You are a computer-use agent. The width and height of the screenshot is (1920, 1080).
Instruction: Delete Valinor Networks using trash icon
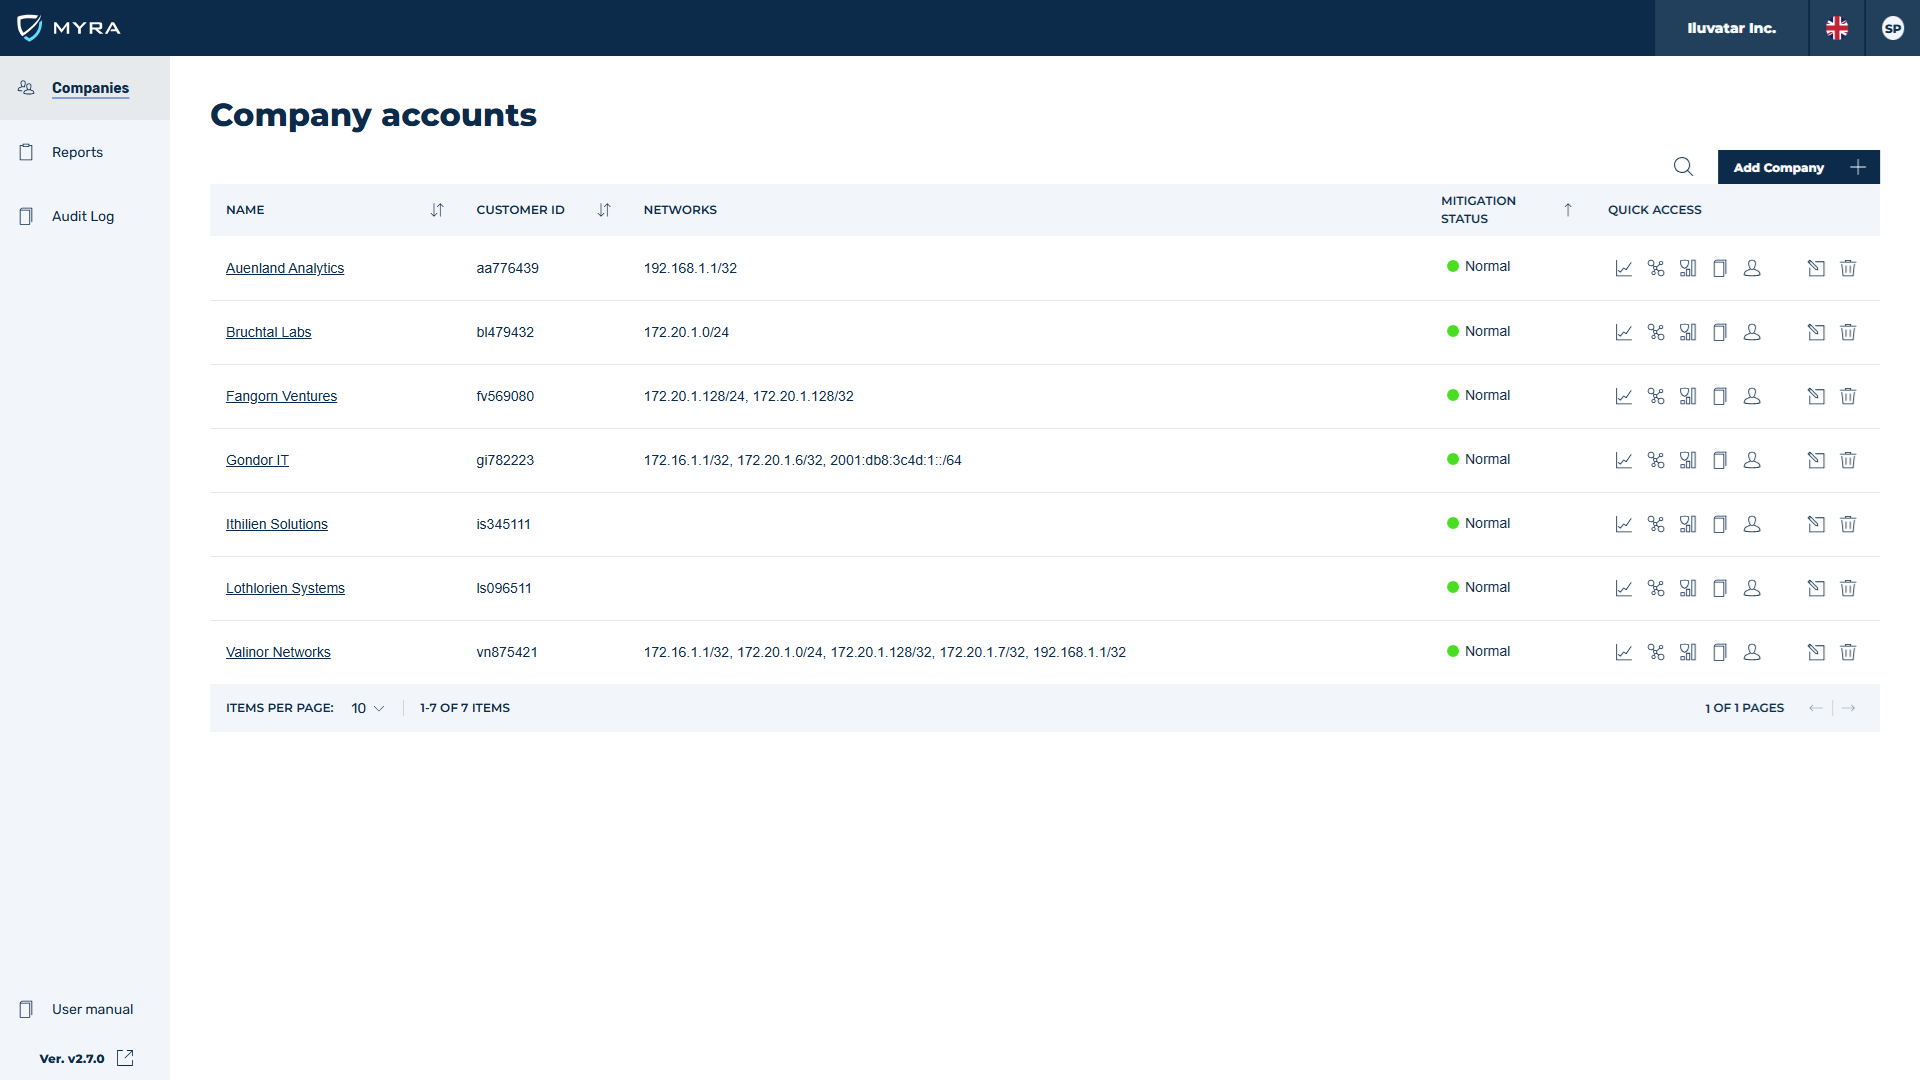[x=1848, y=652]
